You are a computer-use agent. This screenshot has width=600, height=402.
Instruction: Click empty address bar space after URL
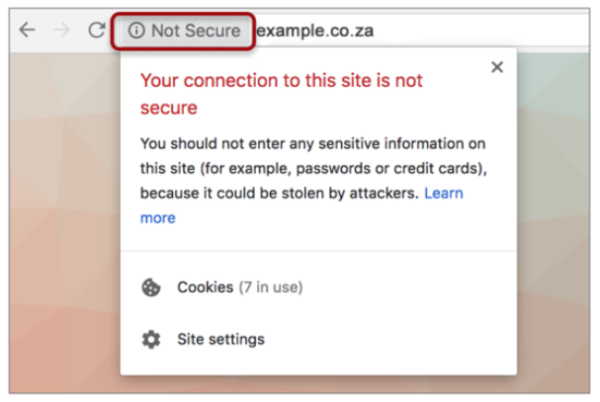click(x=480, y=31)
